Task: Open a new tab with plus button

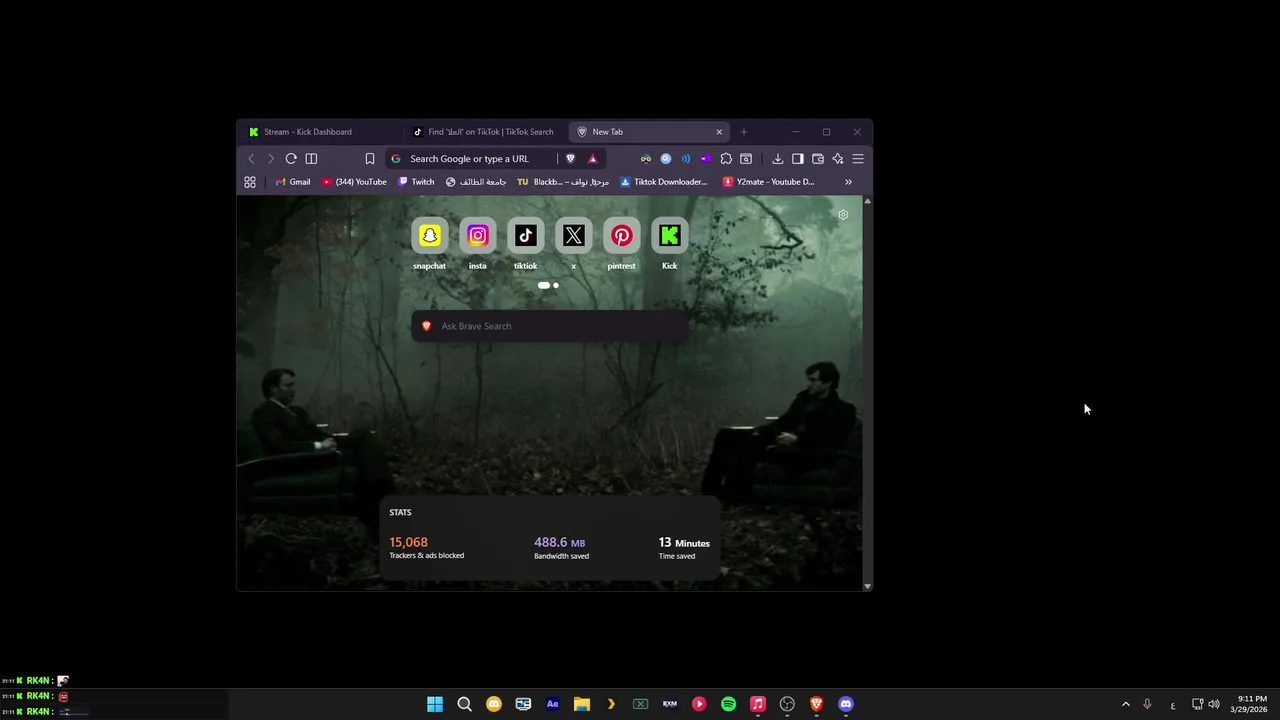Action: [743, 132]
